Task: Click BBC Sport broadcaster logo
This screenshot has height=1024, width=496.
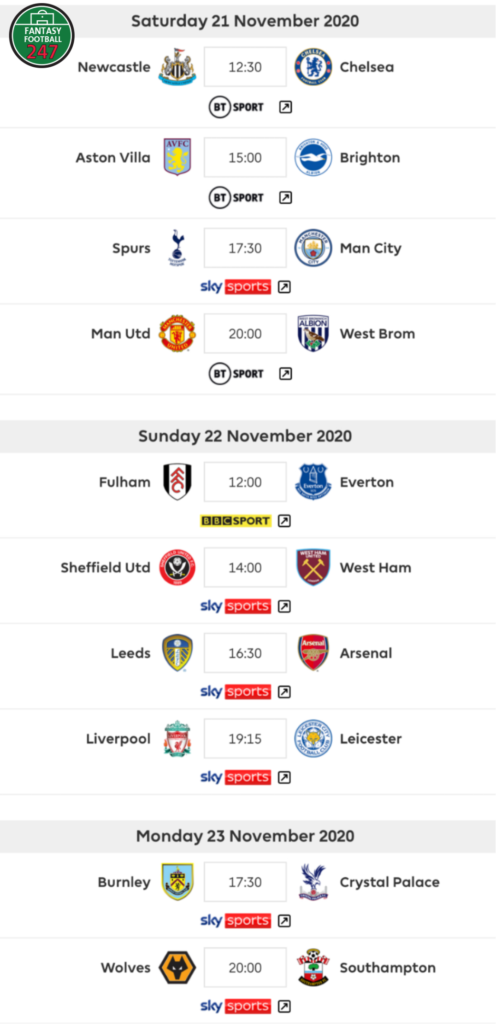Action: tap(235, 521)
